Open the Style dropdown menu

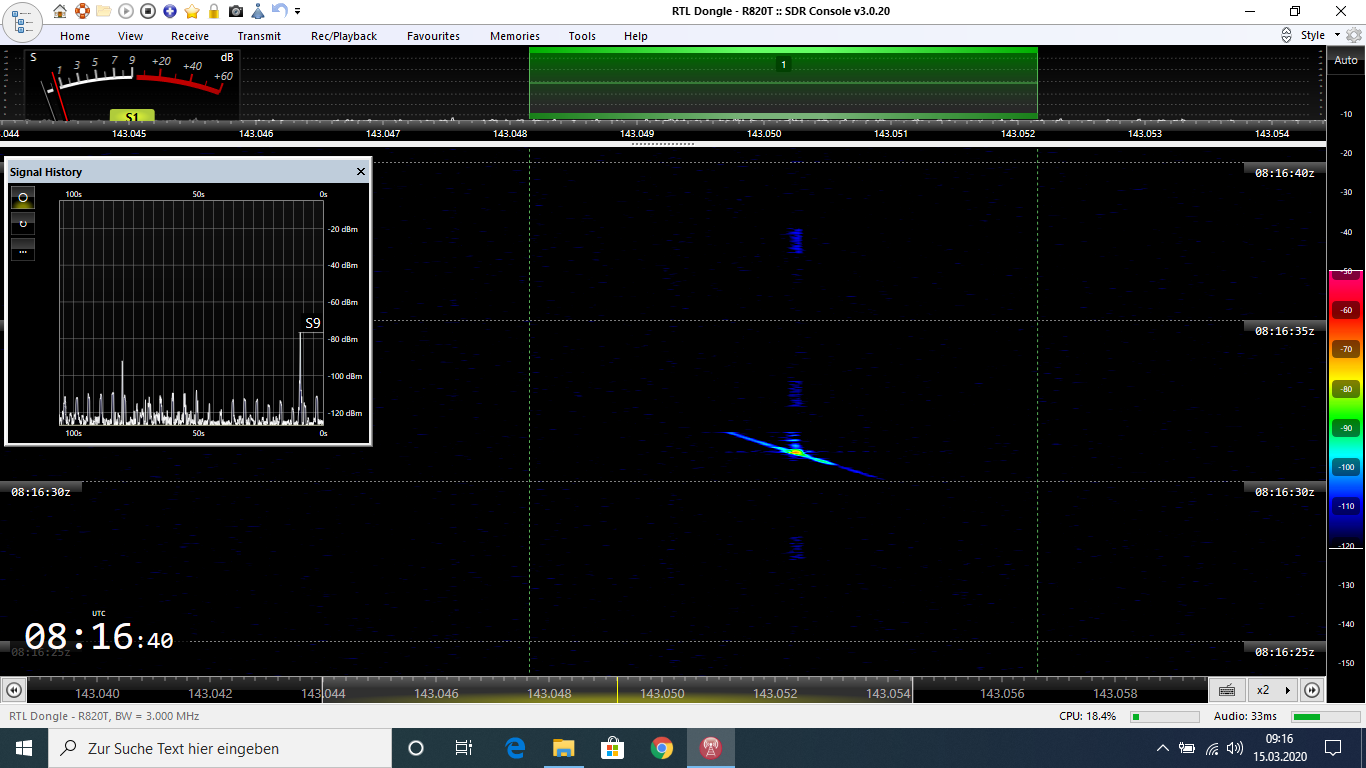(1320, 35)
